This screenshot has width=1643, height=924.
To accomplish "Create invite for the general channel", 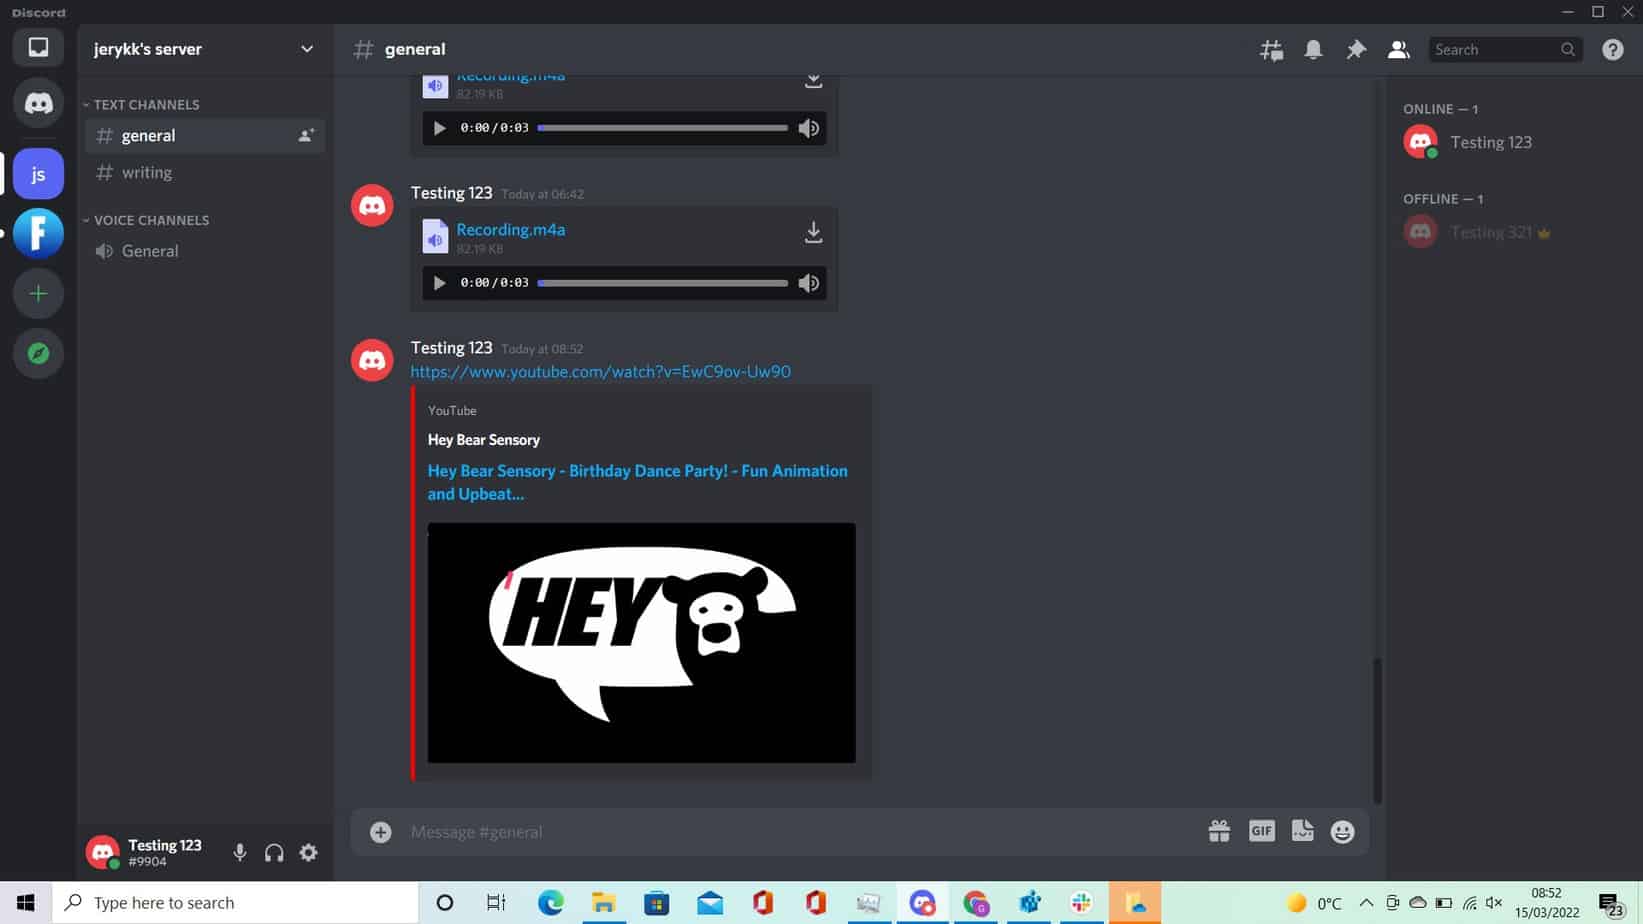I will [x=306, y=136].
